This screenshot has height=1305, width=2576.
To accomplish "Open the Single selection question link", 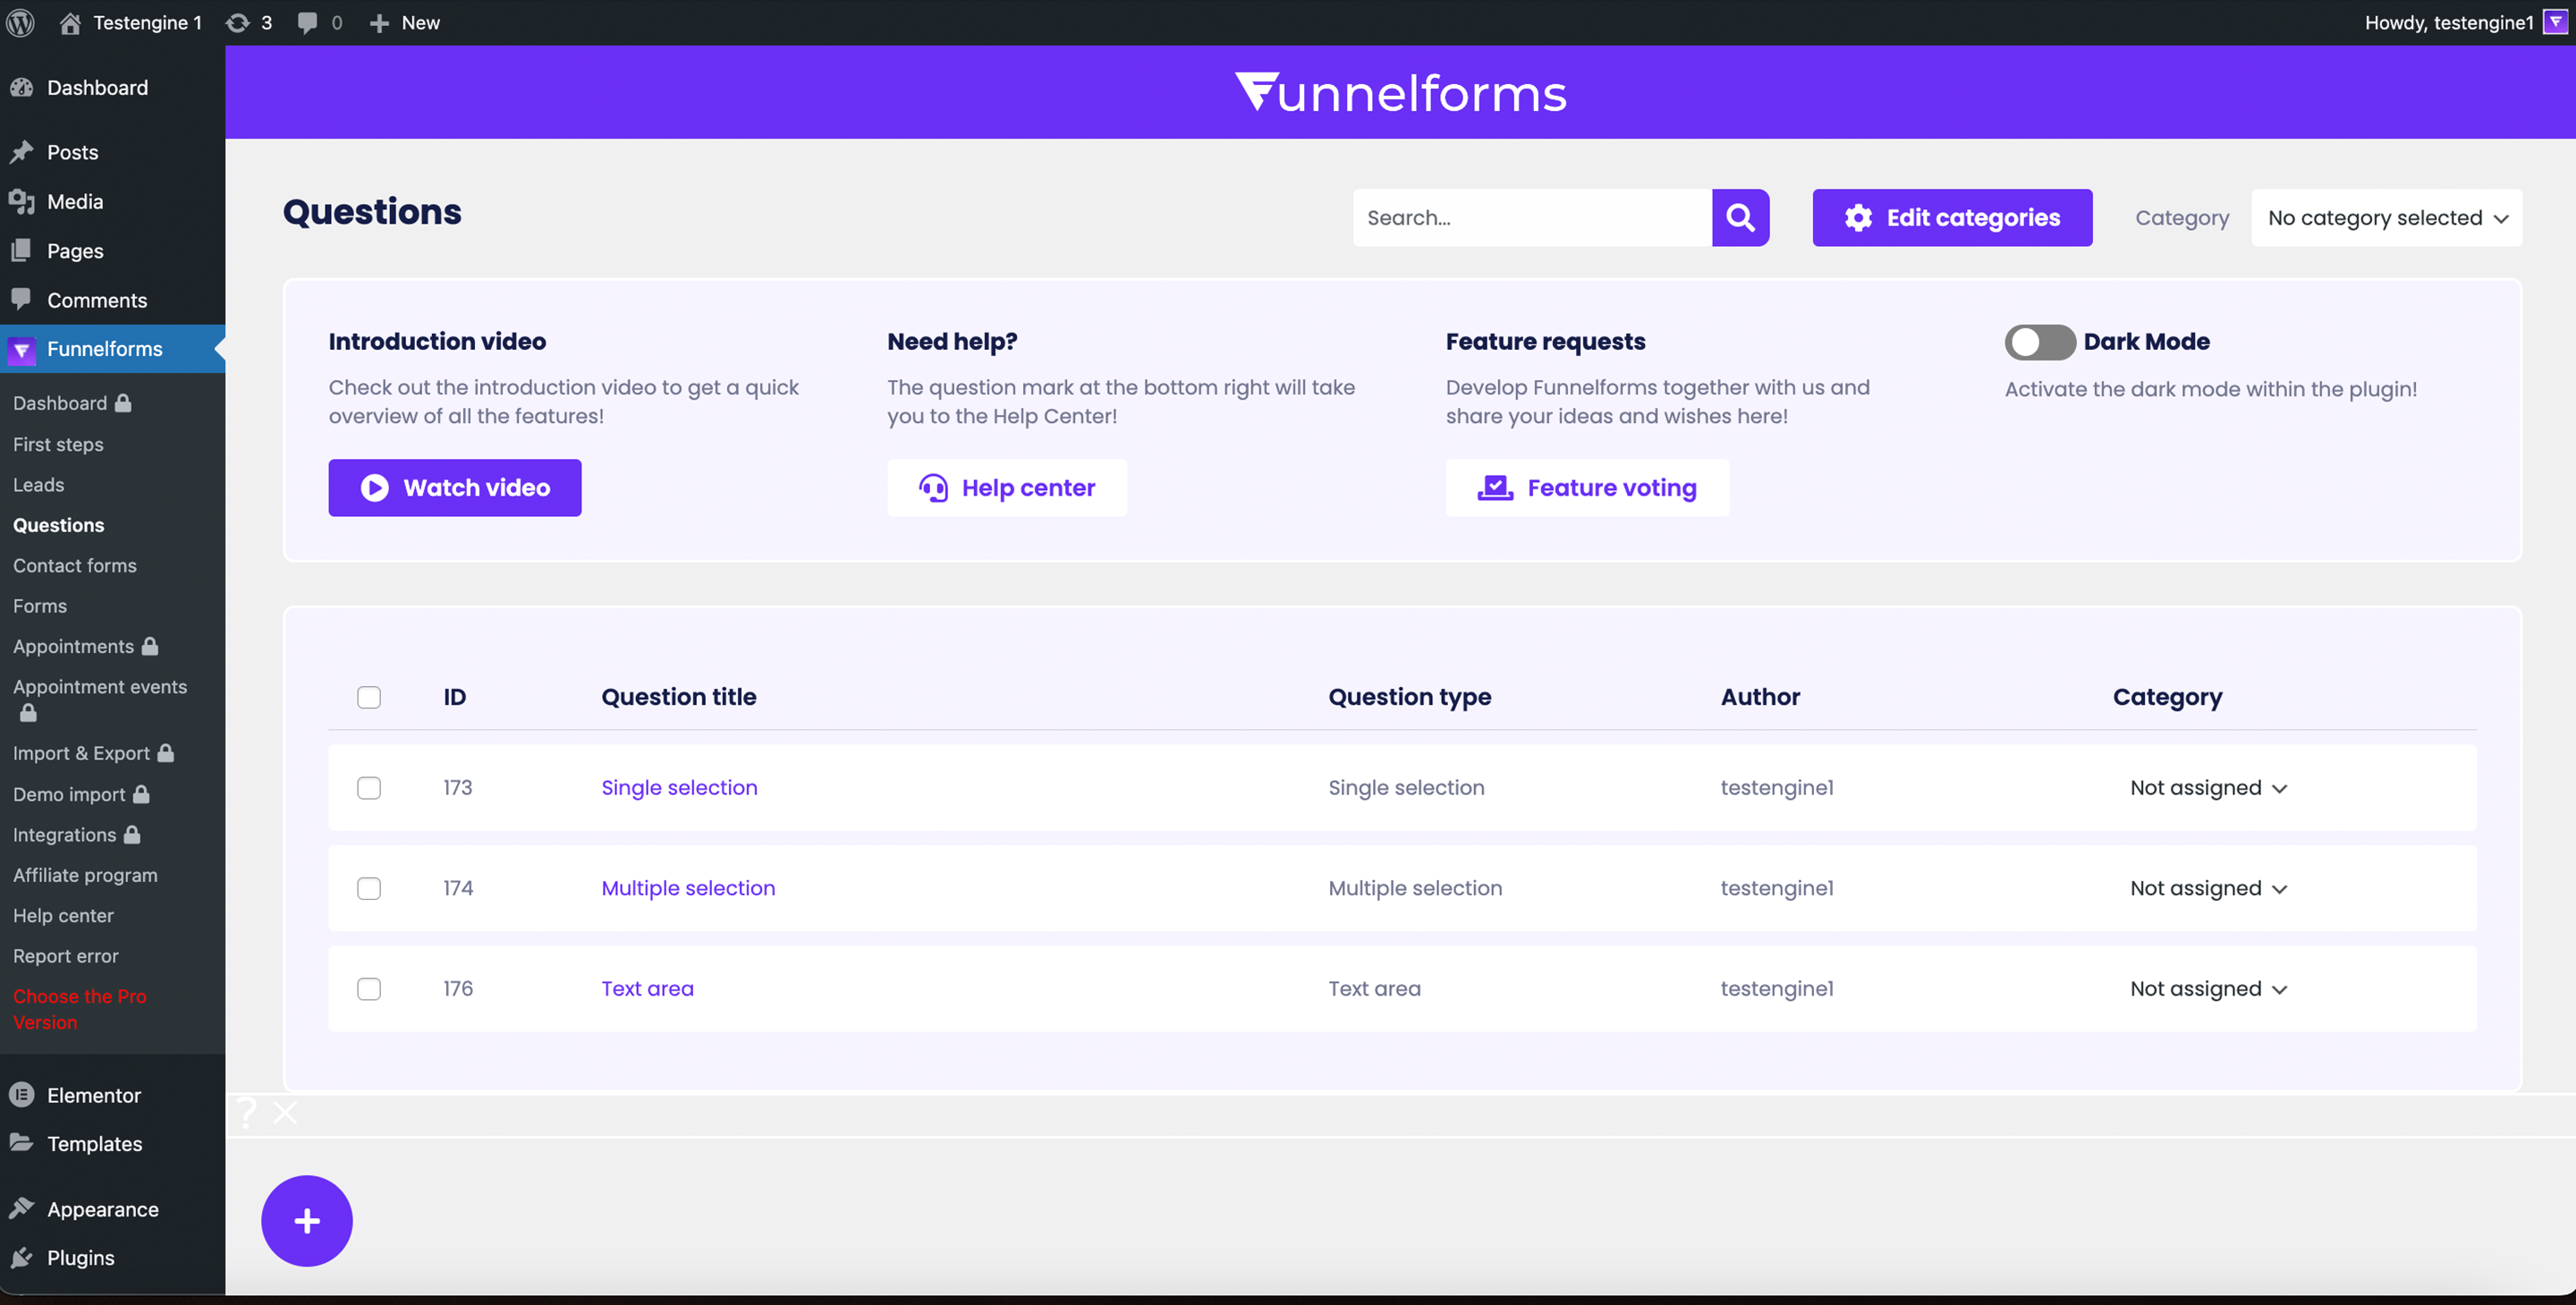I will coord(679,788).
